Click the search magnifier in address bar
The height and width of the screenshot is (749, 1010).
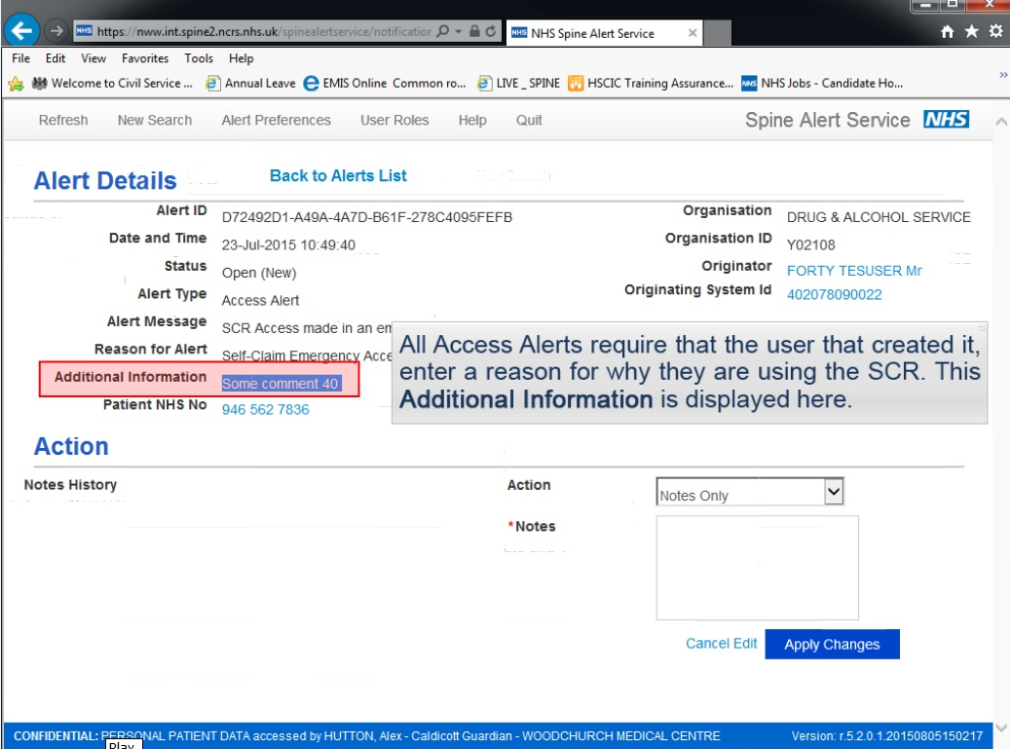[443, 31]
